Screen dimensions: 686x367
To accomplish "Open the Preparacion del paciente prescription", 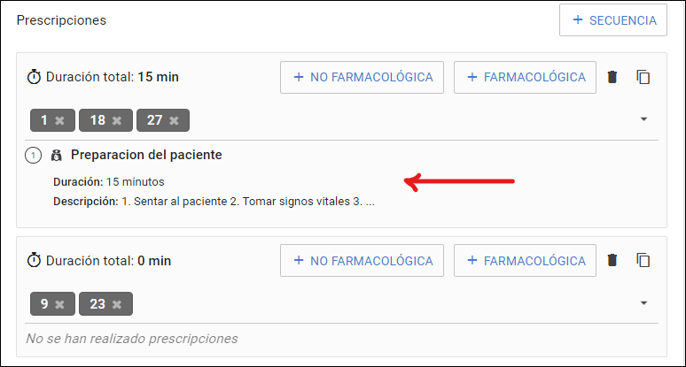I will tap(147, 155).
